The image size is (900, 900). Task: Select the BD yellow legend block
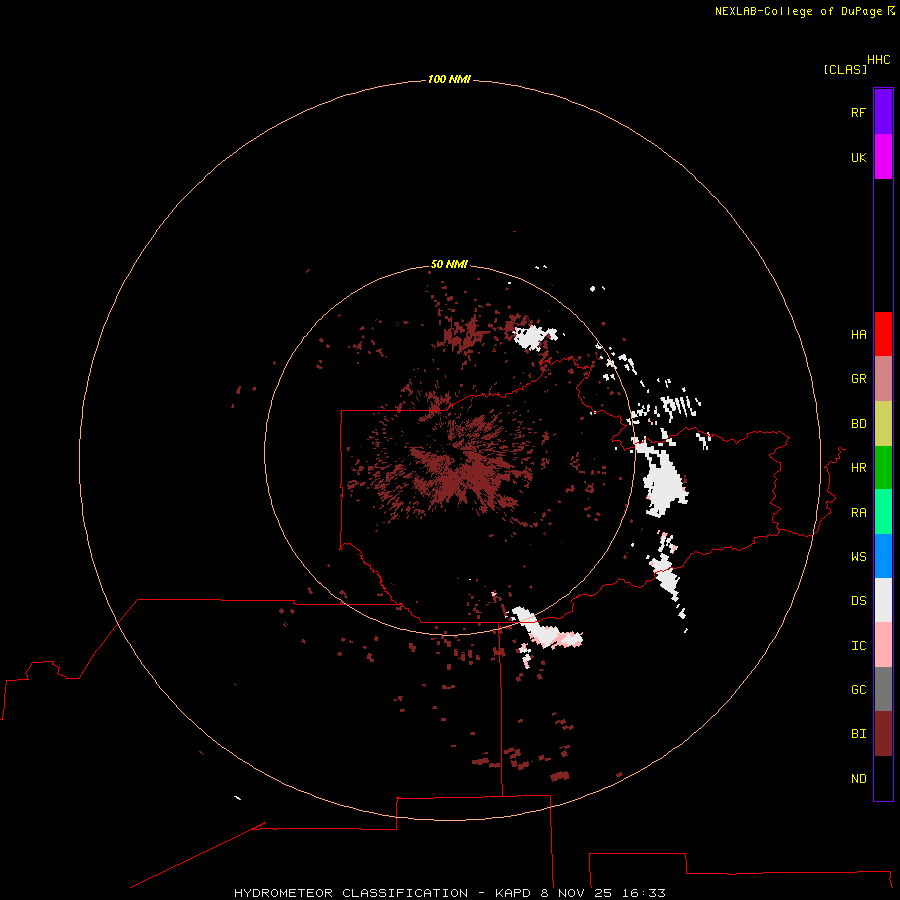pyautogui.click(x=883, y=424)
